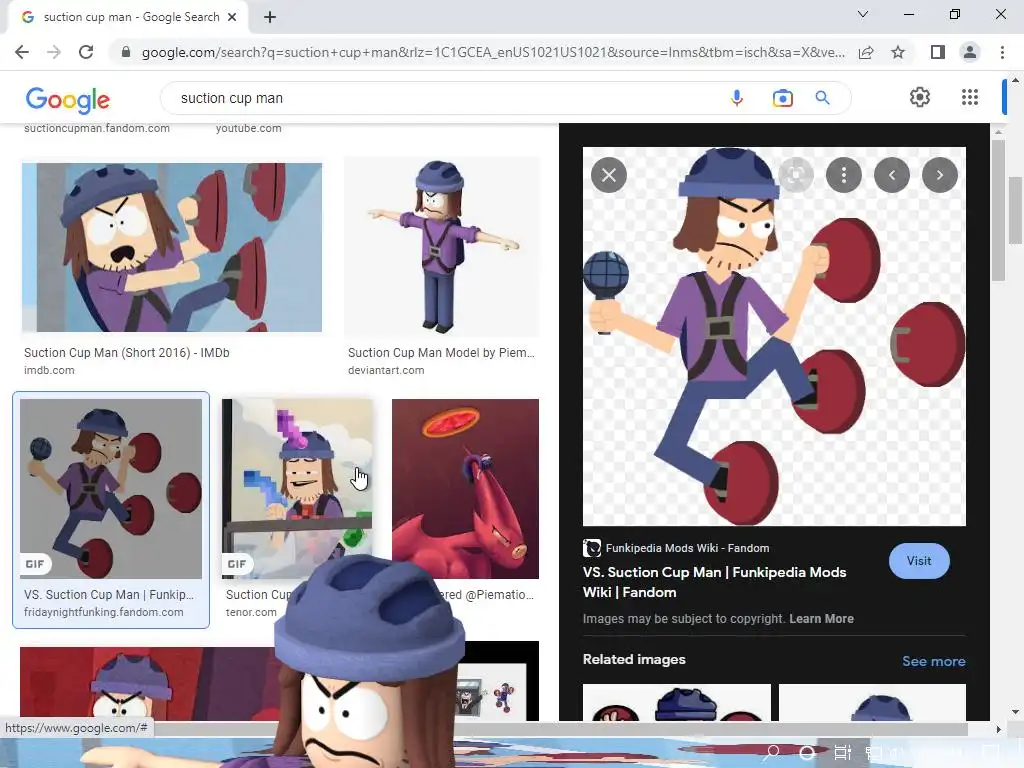Open the red background thumbnail at bottom

147,684
